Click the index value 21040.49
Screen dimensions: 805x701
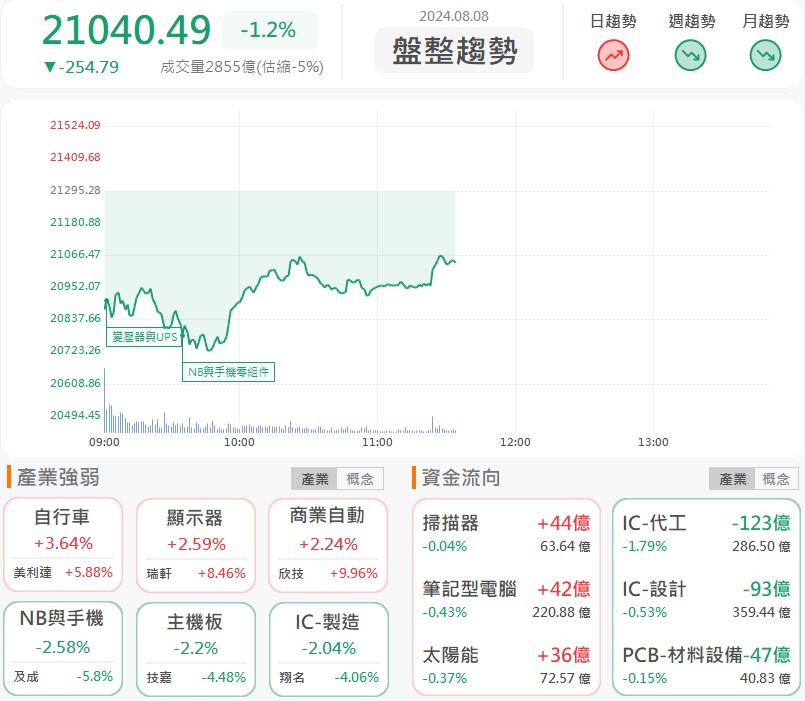coord(126,30)
